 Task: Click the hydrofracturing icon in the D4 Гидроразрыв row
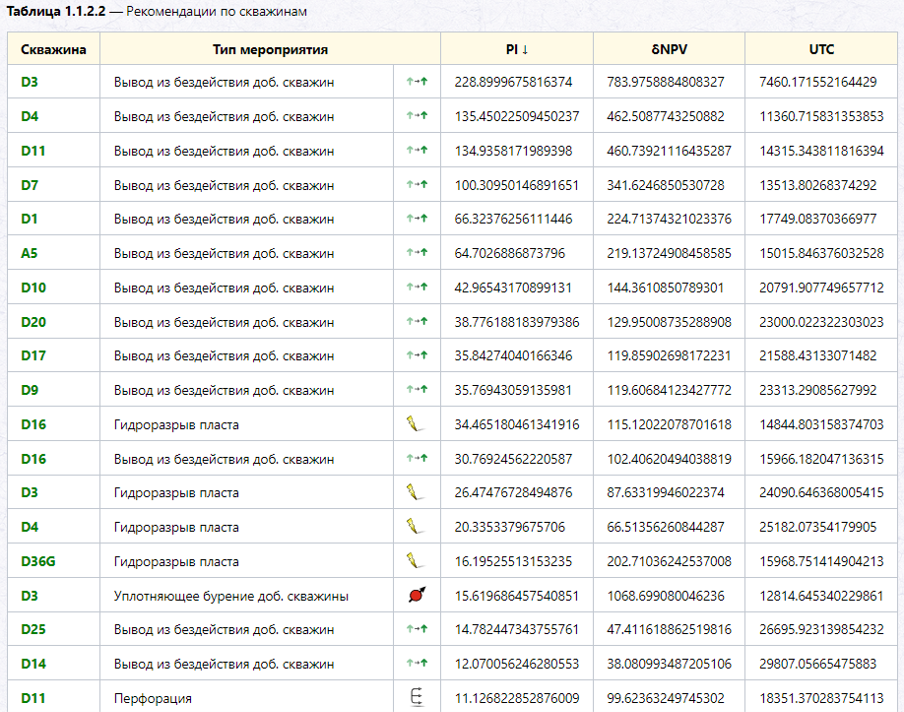point(415,526)
